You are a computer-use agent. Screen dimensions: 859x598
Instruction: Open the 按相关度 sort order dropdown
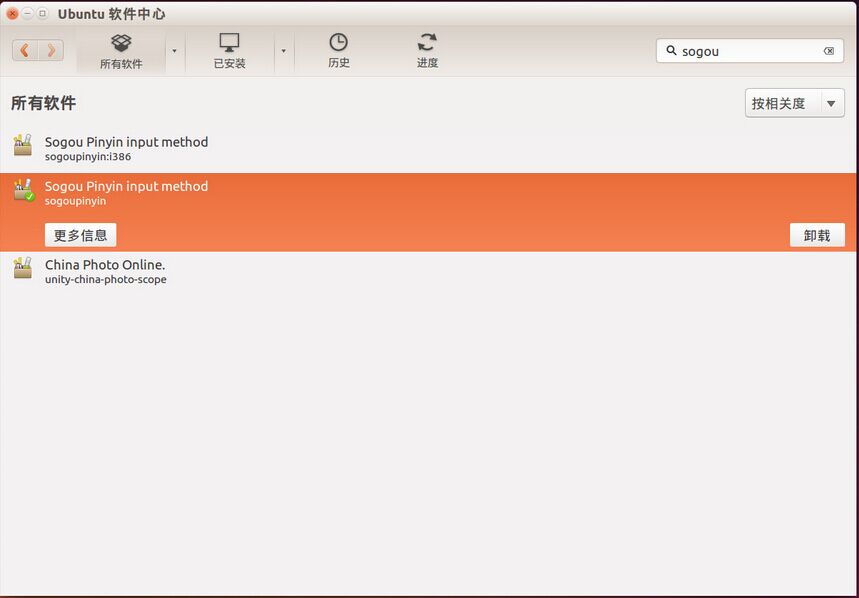(794, 103)
